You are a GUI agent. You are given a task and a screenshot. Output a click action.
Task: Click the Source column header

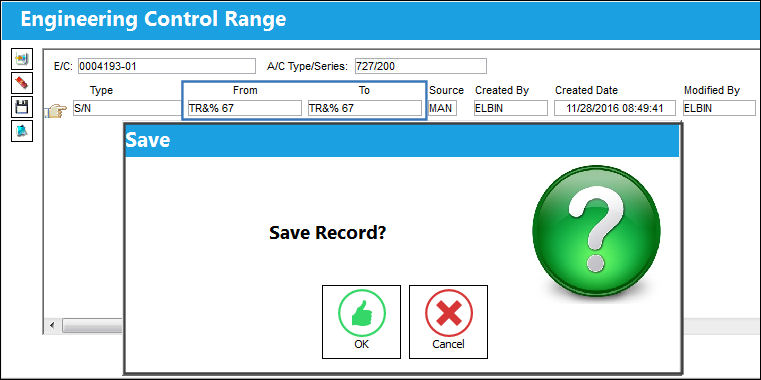(x=447, y=90)
